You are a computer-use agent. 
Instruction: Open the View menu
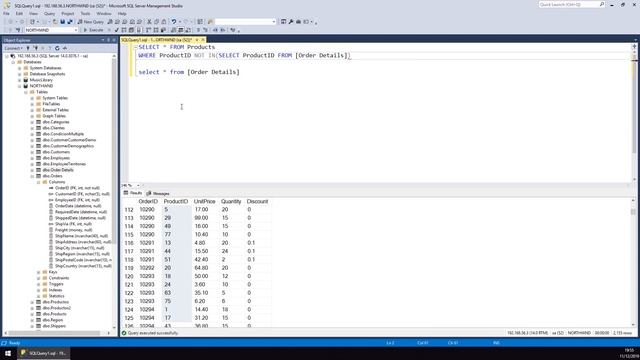tap(33, 13)
